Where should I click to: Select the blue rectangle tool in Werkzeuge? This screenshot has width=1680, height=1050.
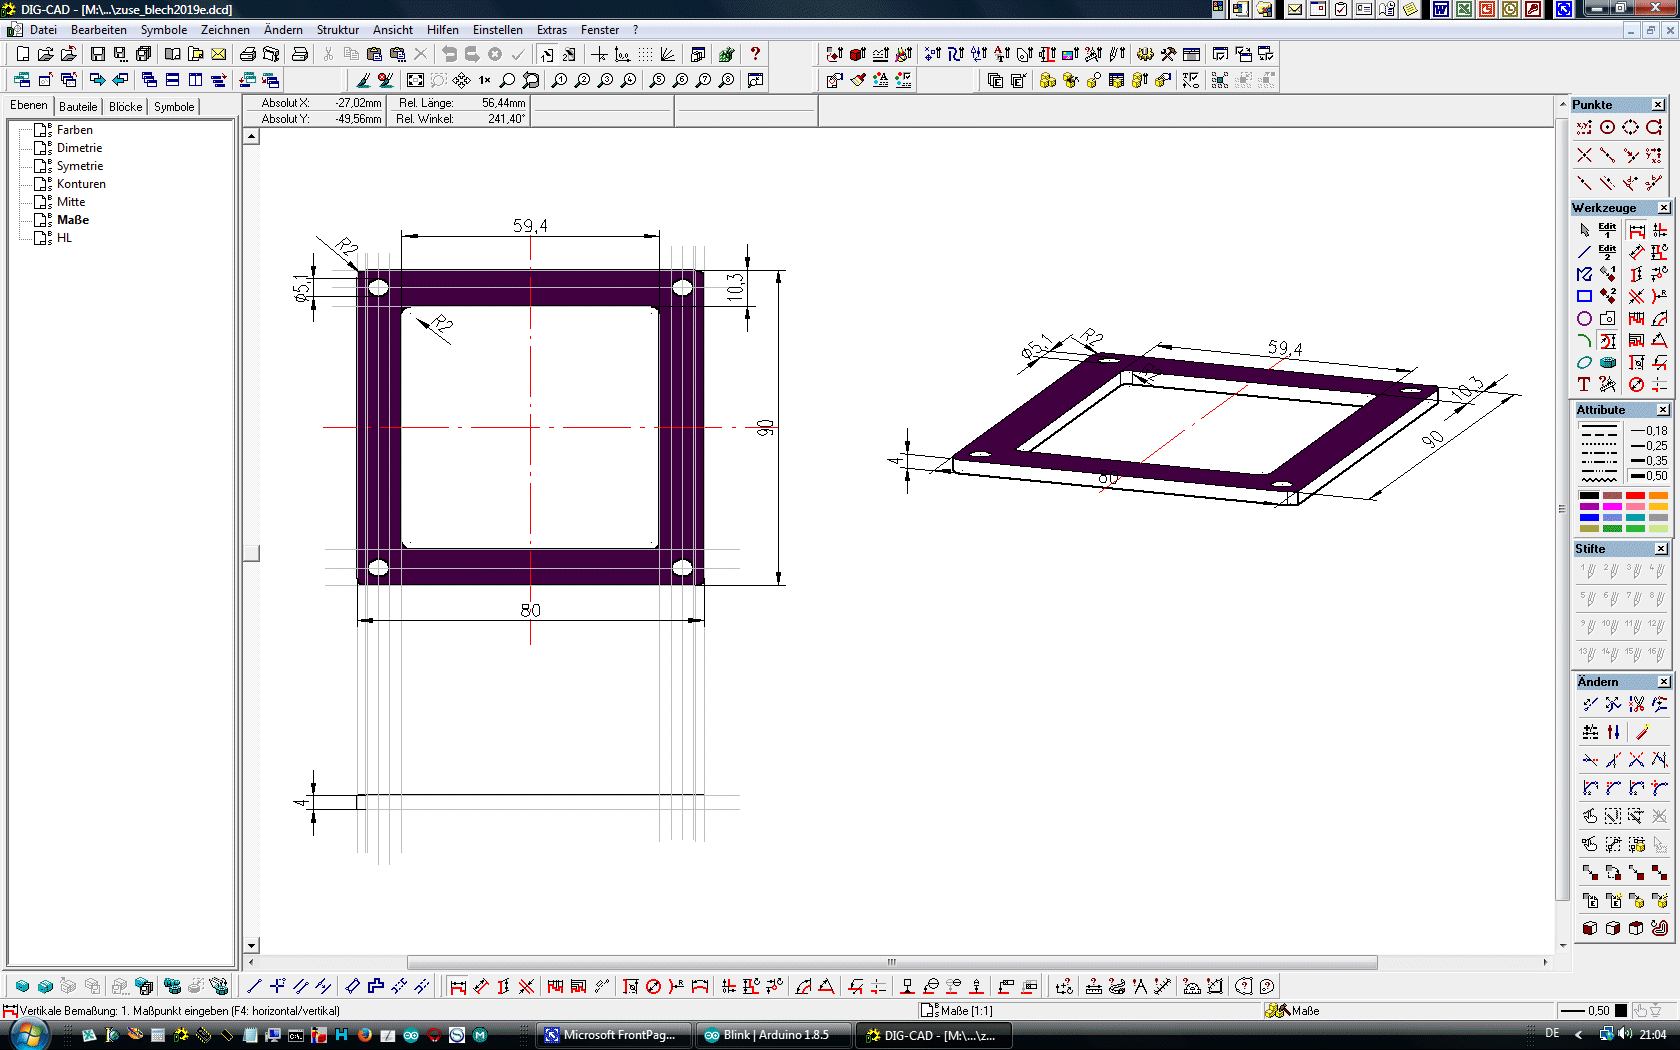[x=1584, y=296]
